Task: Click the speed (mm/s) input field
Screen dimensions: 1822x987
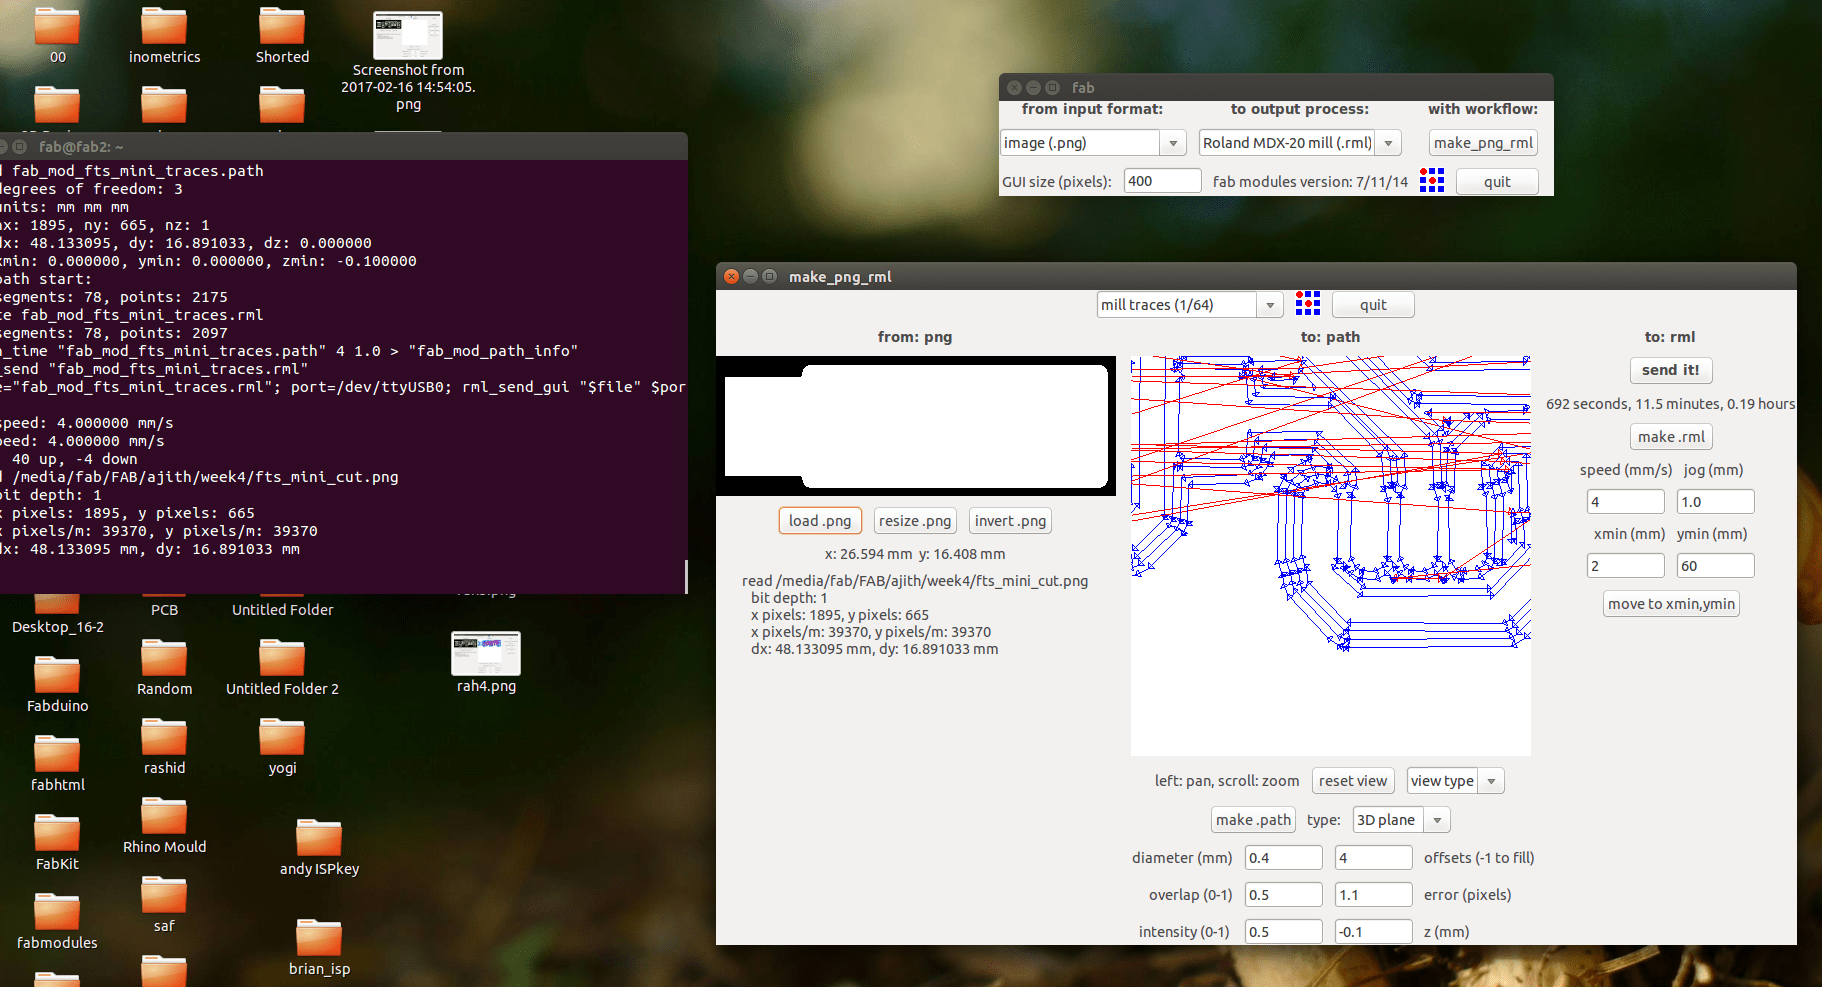Action: [x=1625, y=502]
